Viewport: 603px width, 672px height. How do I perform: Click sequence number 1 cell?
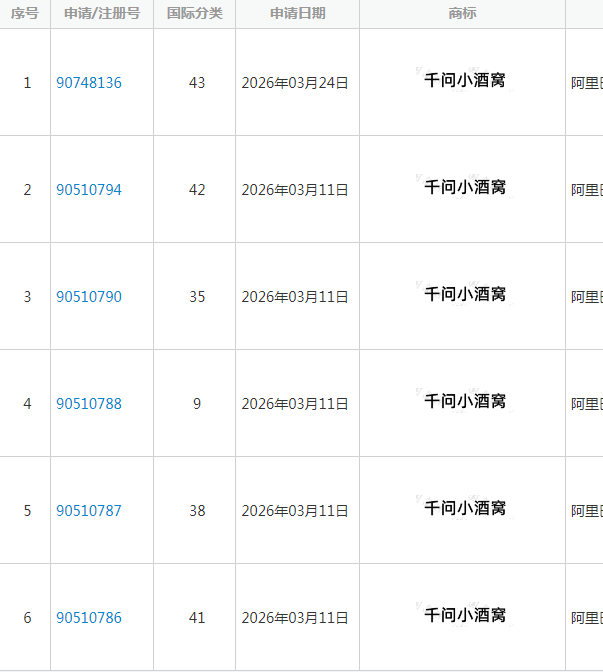coord(27,83)
